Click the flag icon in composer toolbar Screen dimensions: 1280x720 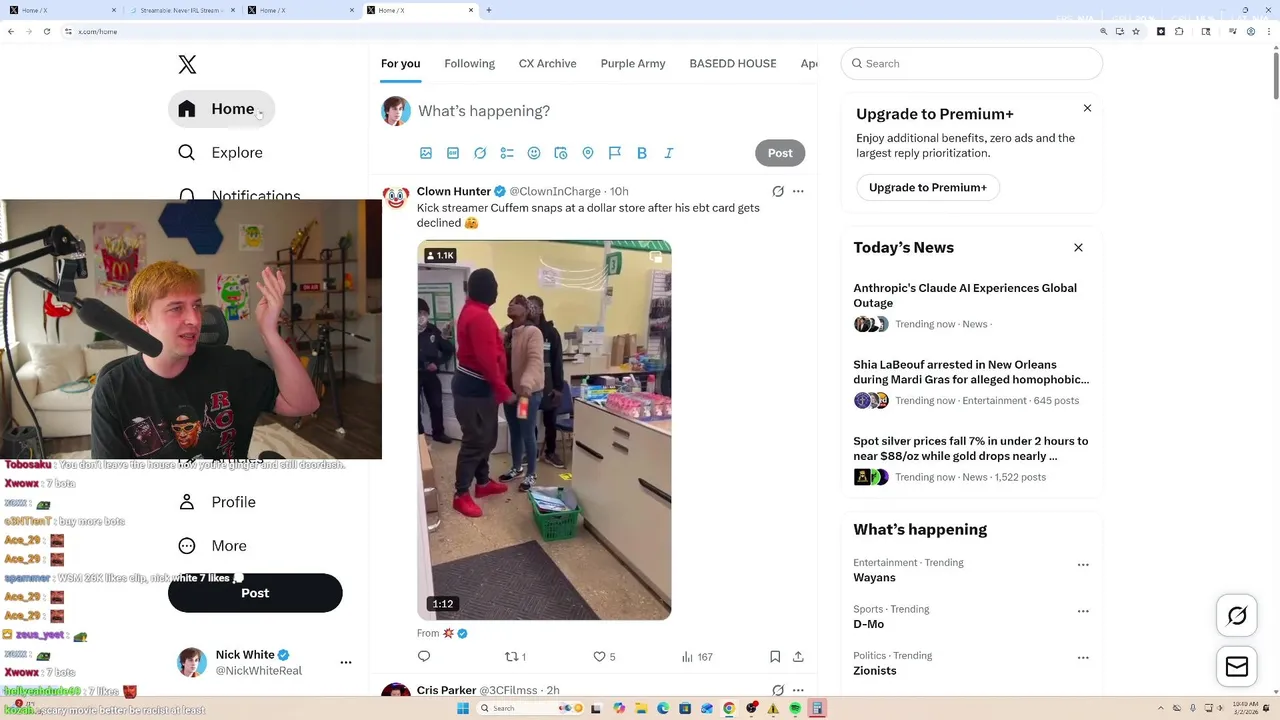(x=615, y=153)
